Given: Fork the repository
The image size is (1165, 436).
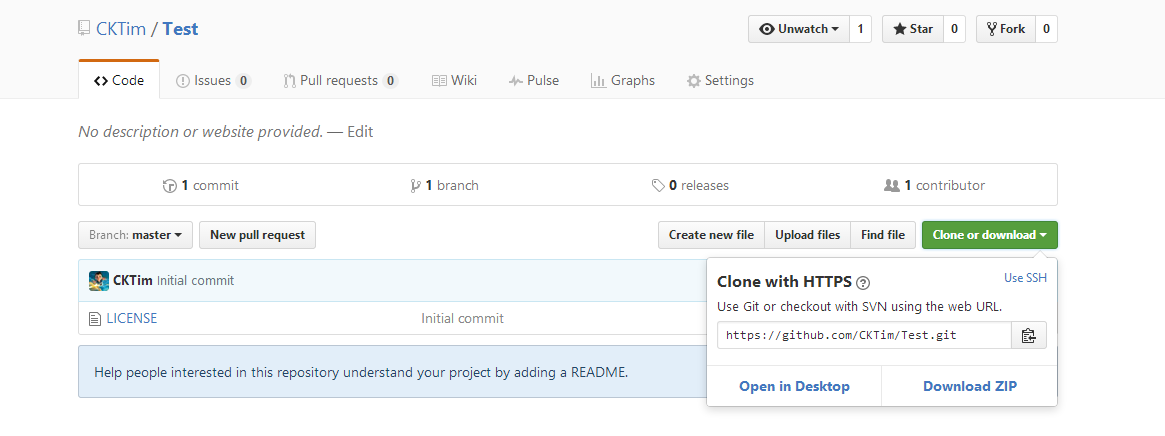Looking at the screenshot, I should tap(1006, 29).
